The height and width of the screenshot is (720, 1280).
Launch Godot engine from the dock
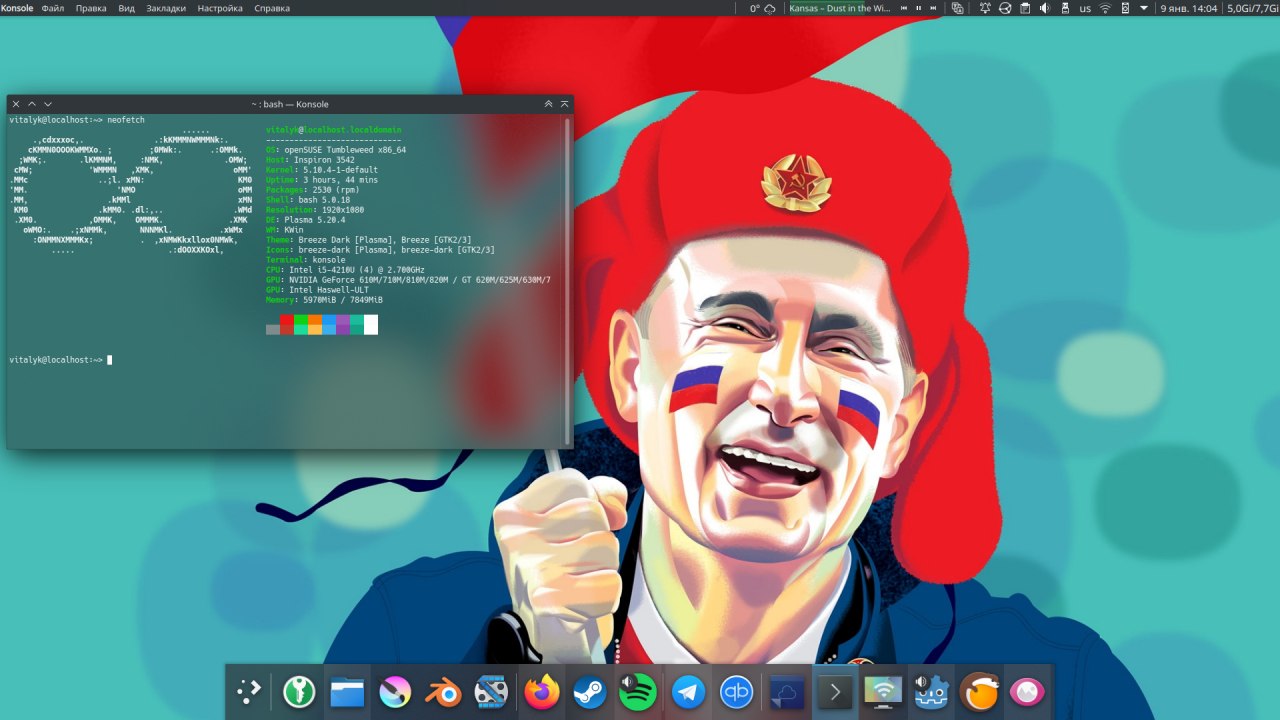(932, 692)
